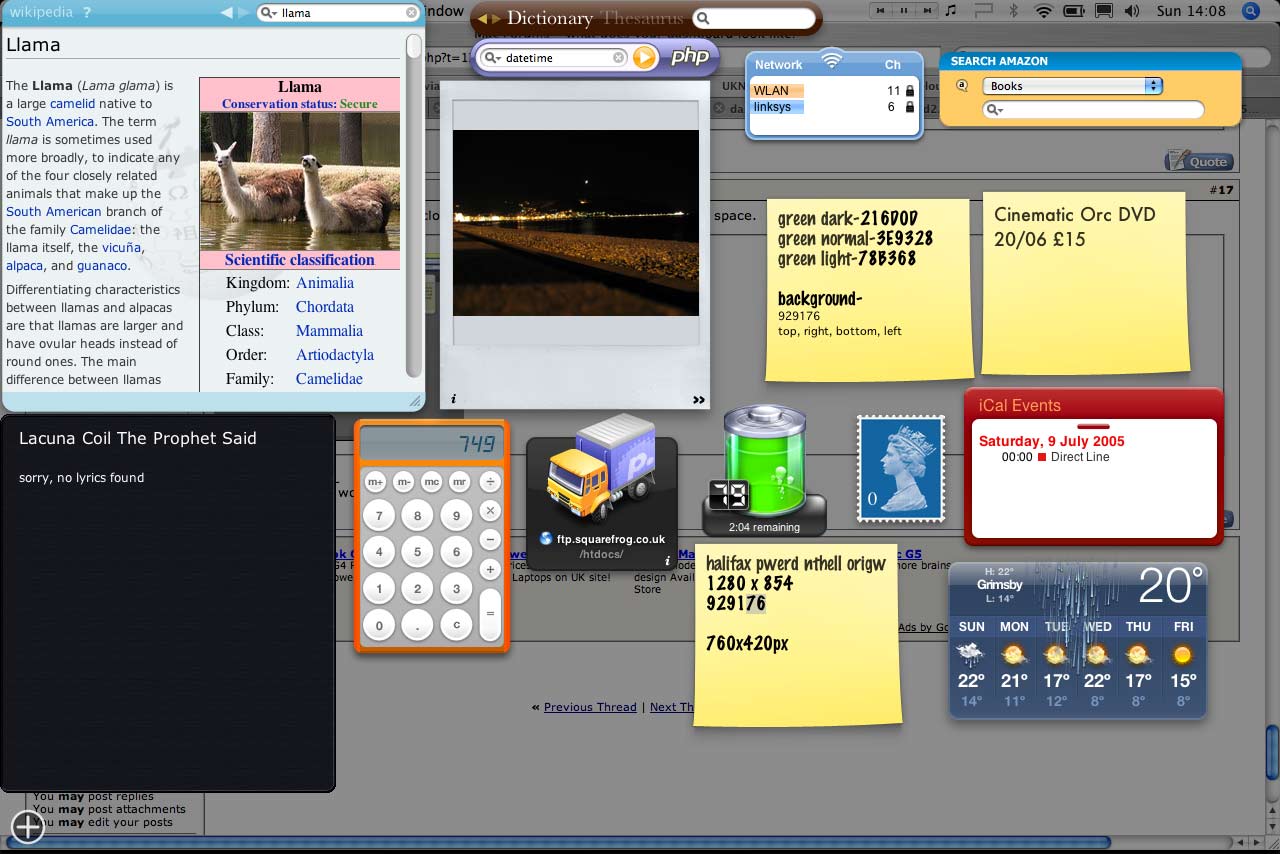Follow the South America link
Image resolution: width=1280 pixels, height=854 pixels.
coord(50,121)
